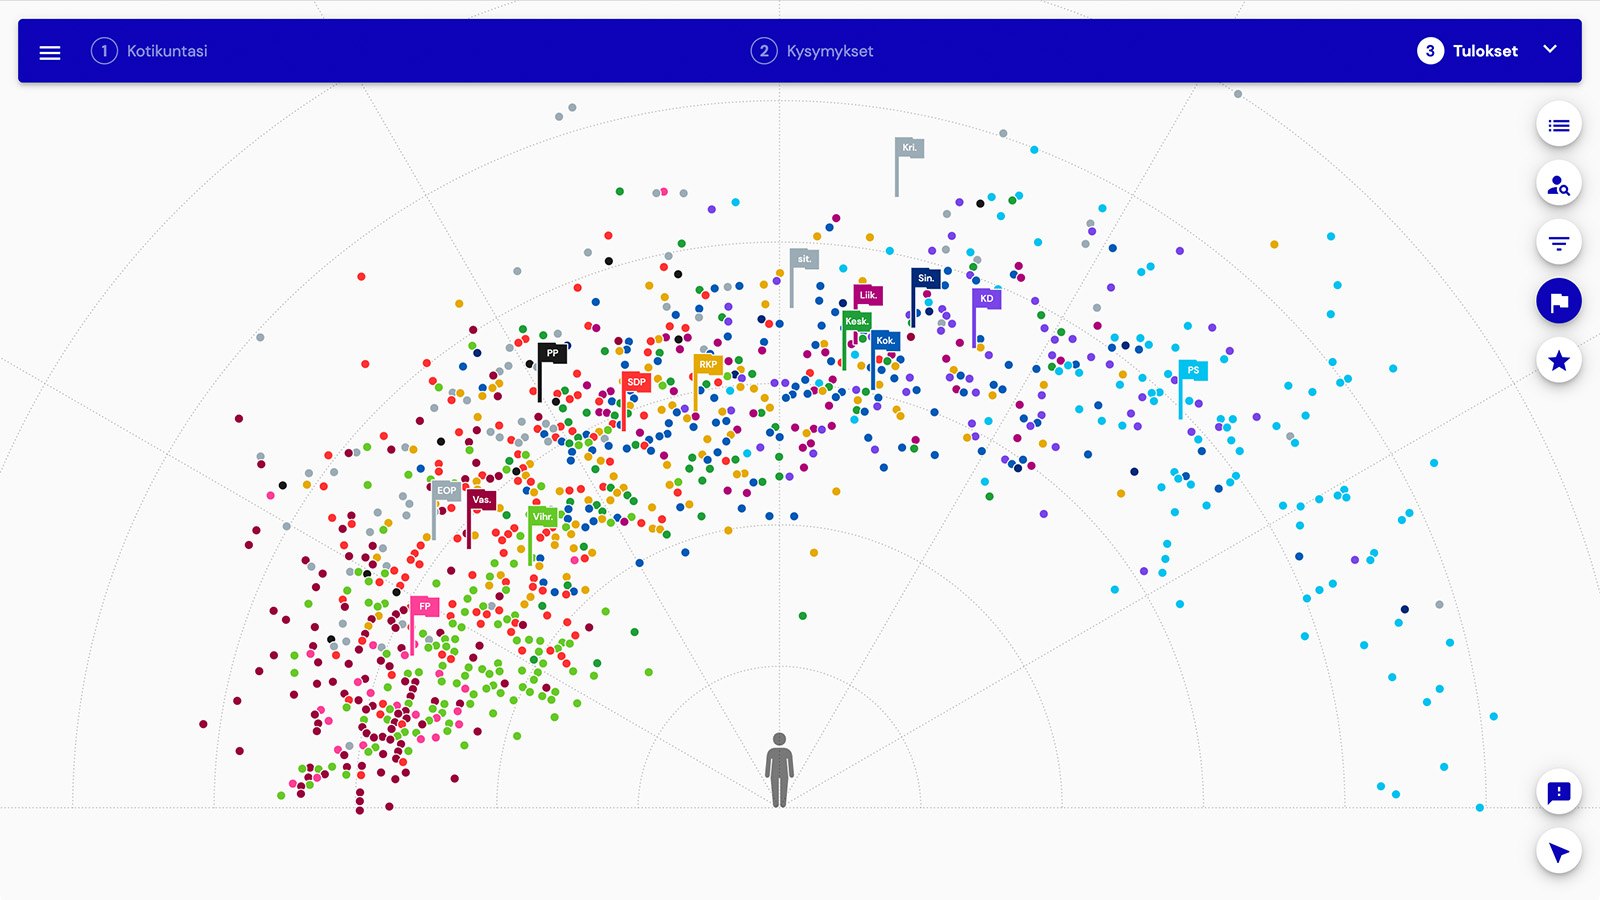Toggle the party flags button

[x=1558, y=302]
